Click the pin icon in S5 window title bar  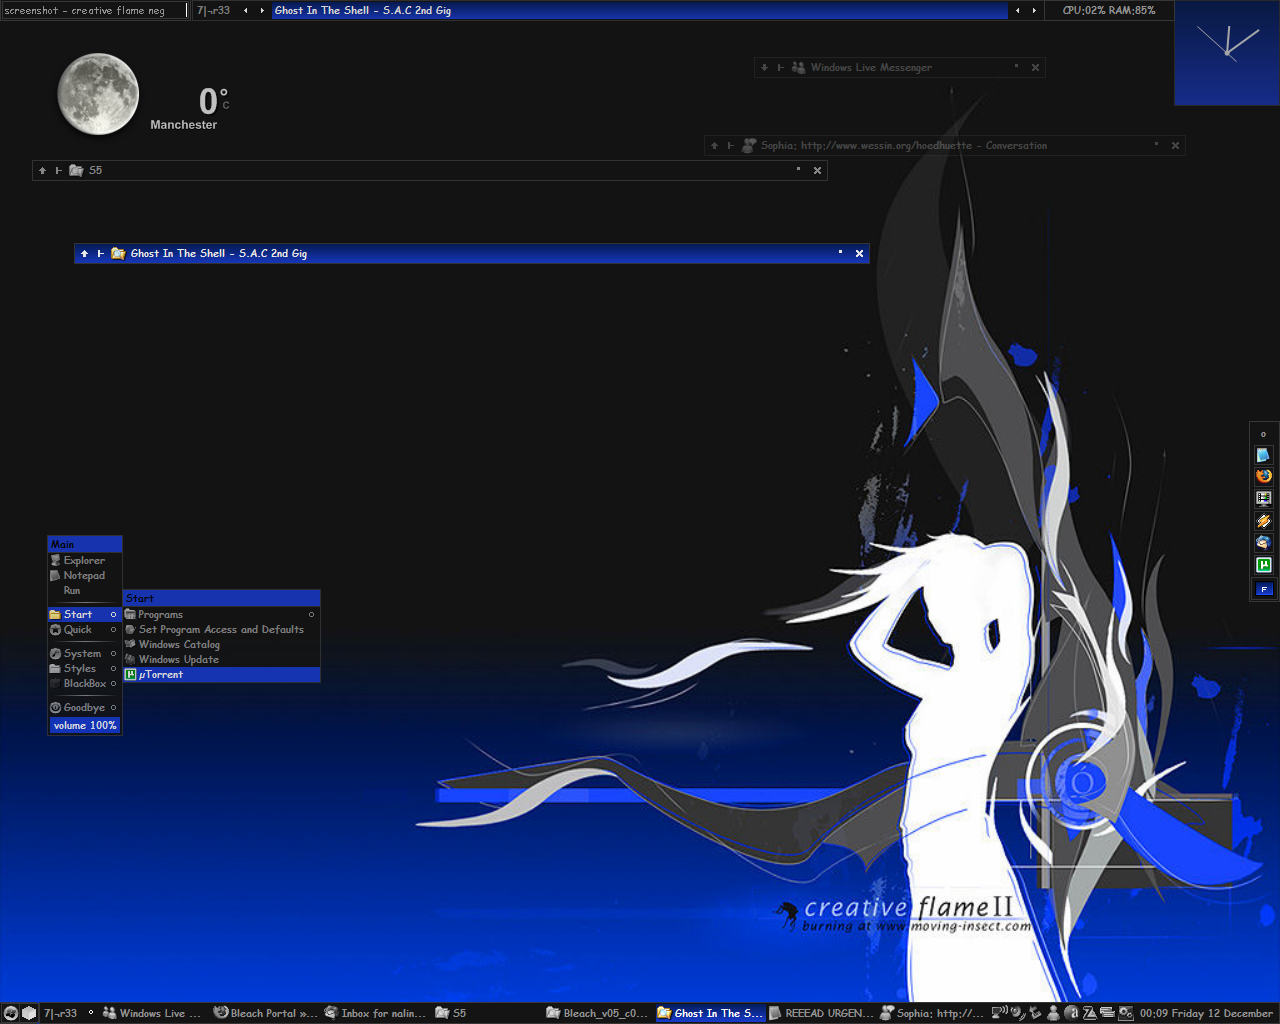[58, 171]
